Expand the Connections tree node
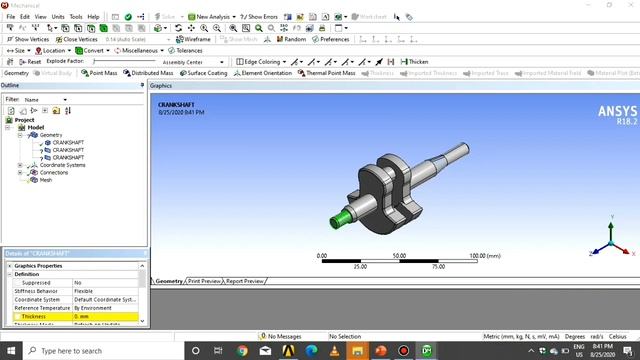Viewport: 640px width, 360px height. tap(20, 173)
